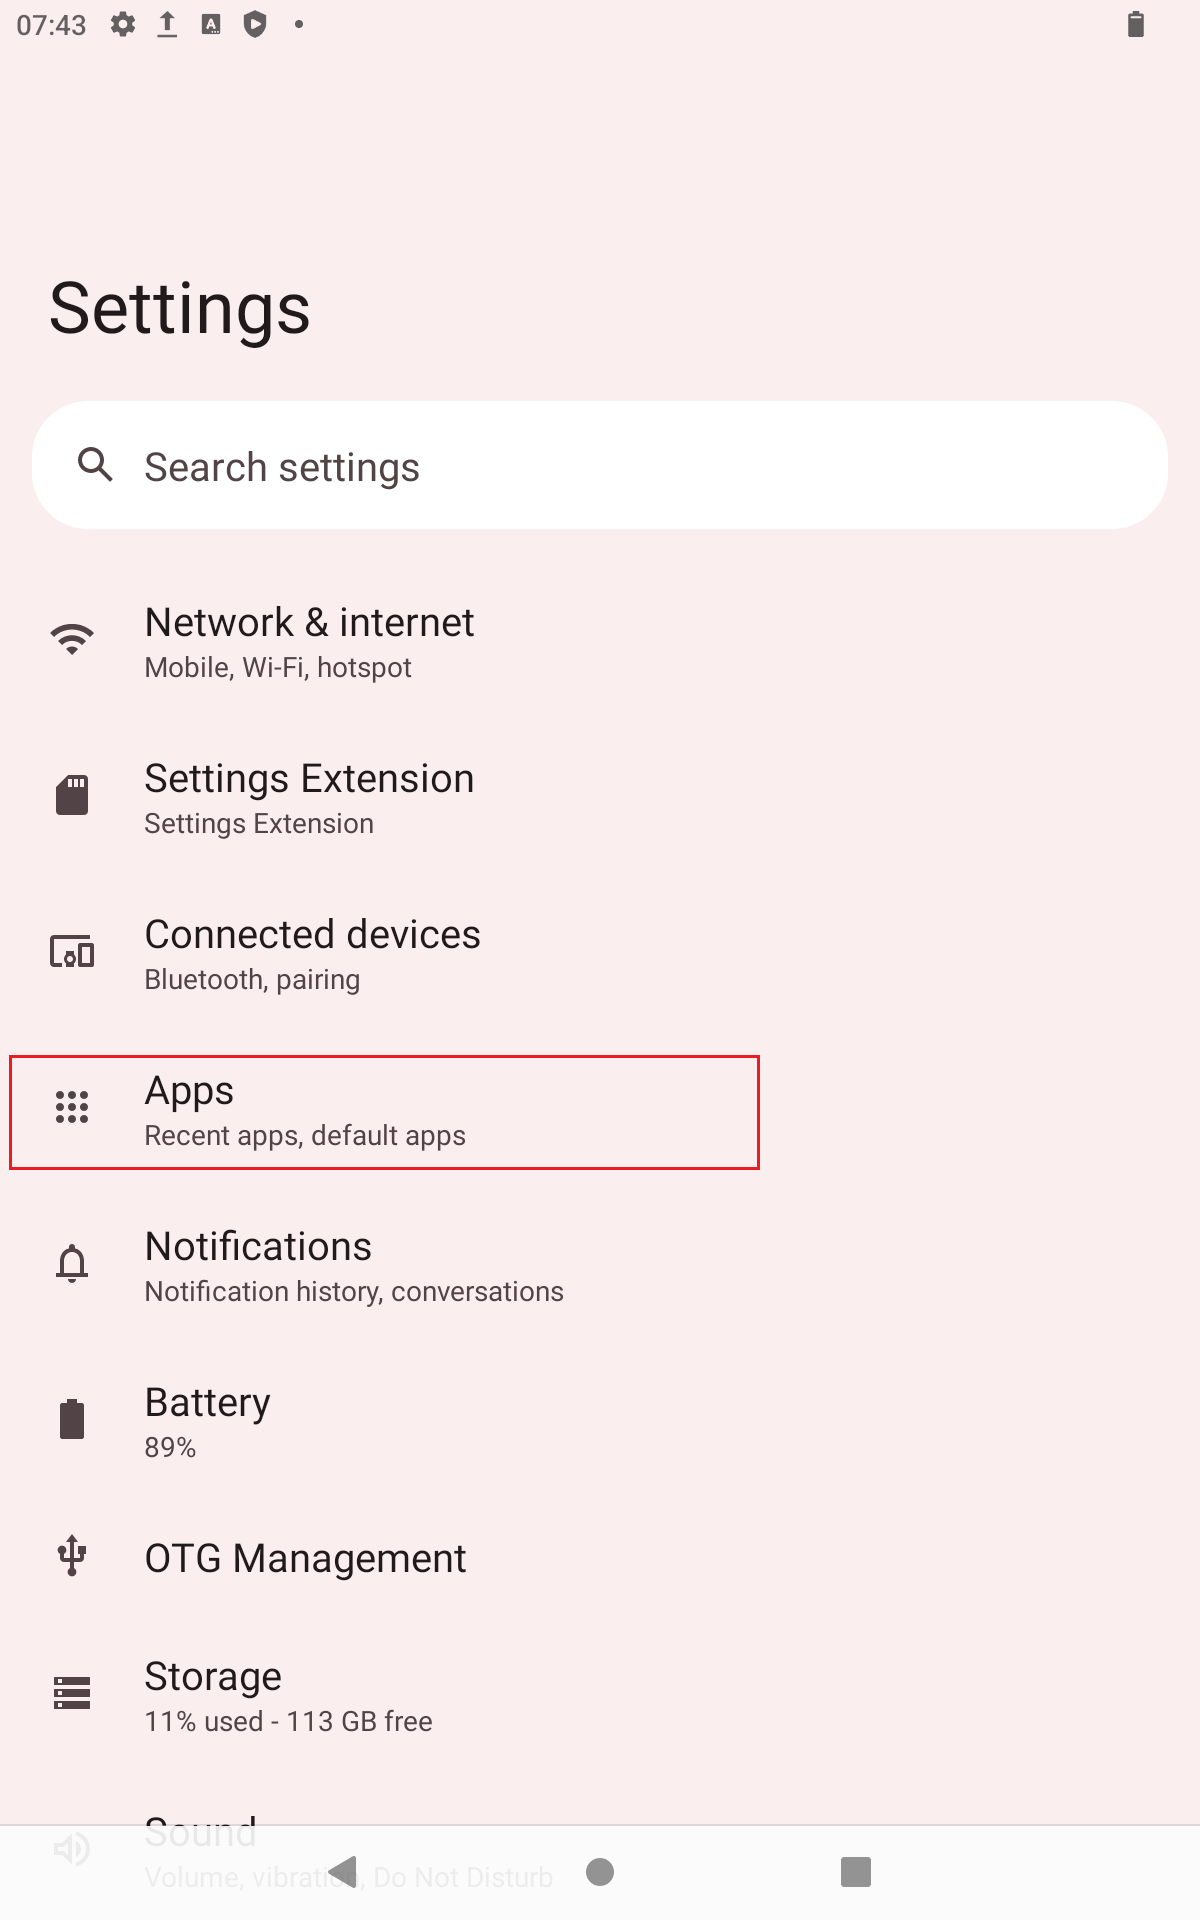Screen dimensions: 1200x1920
Task: Open Storage settings showing 113 GB free
Action: coord(288,1696)
